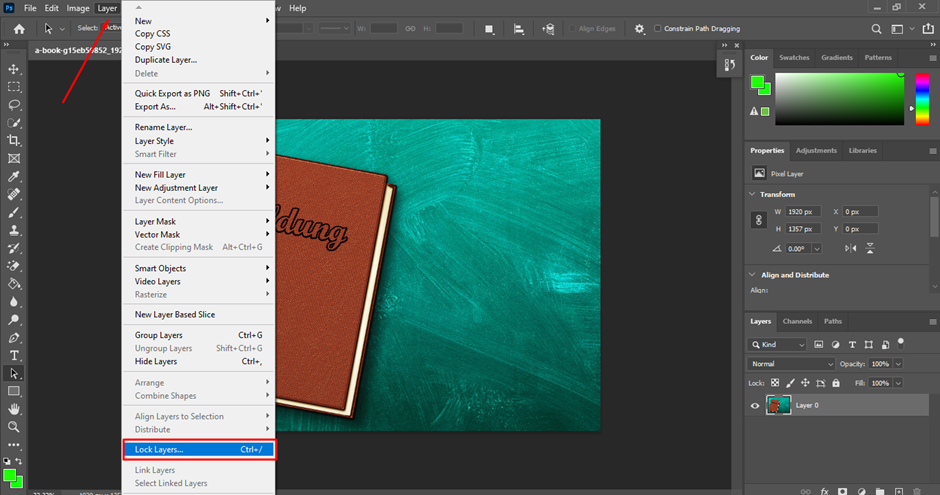Viewport: 940px width, 495px height.
Task: Filter layers by adjustment layer icon
Action: pos(835,345)
